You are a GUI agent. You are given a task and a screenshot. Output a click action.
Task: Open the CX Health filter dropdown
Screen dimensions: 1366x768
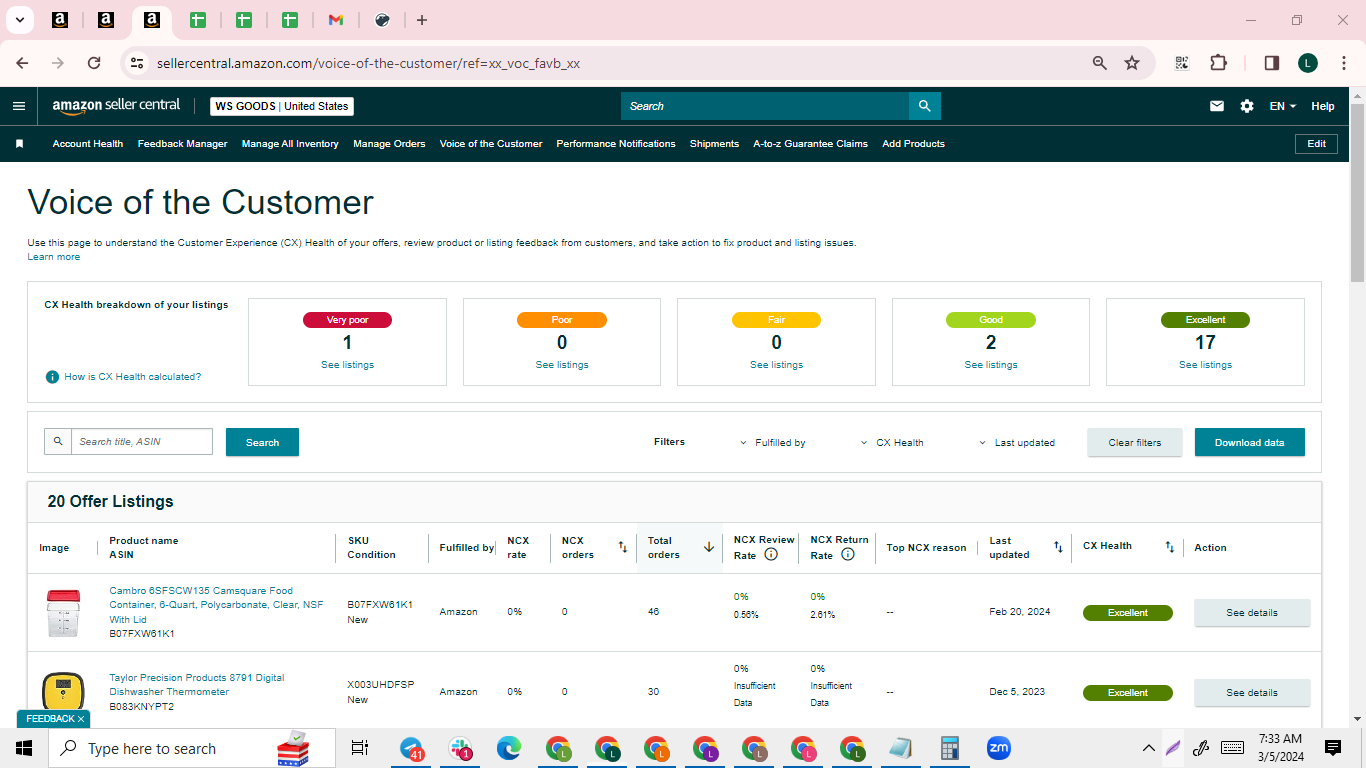click(892, 442)
